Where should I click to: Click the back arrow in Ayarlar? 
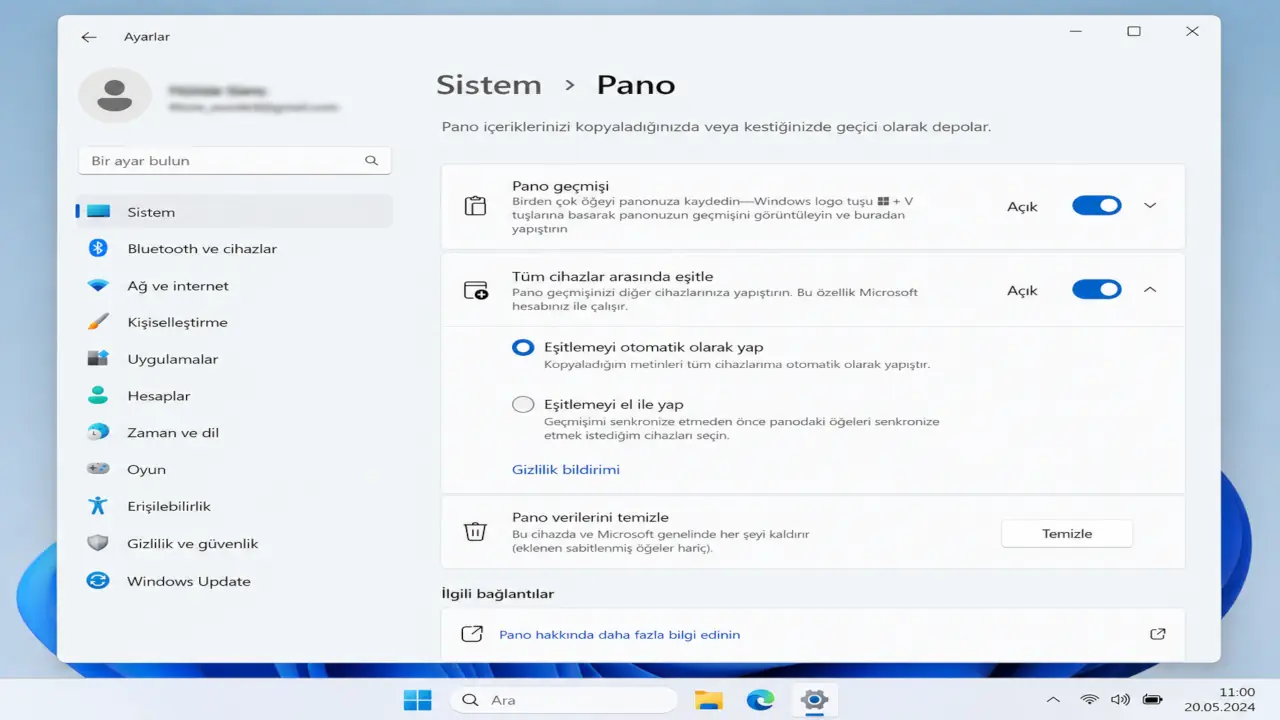click(89, 37)
